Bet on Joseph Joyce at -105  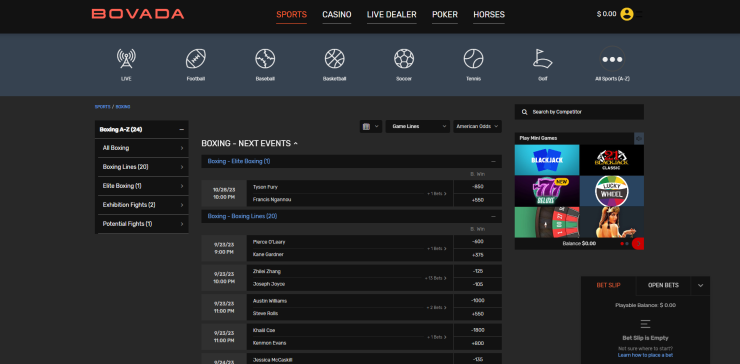click(478, 284)
